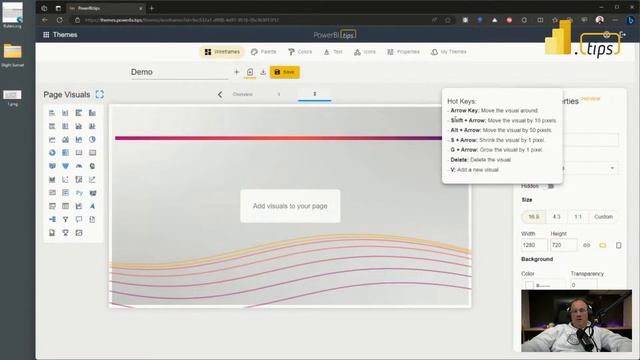This screenshot has height=360, width=640.
Task: Open the folder icon on the desktop
Action: point(13,51)
